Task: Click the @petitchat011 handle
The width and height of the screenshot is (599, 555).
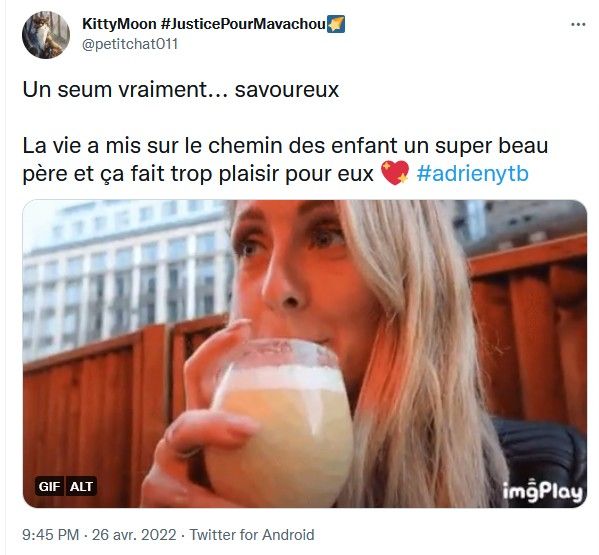Action: point(130,44)
